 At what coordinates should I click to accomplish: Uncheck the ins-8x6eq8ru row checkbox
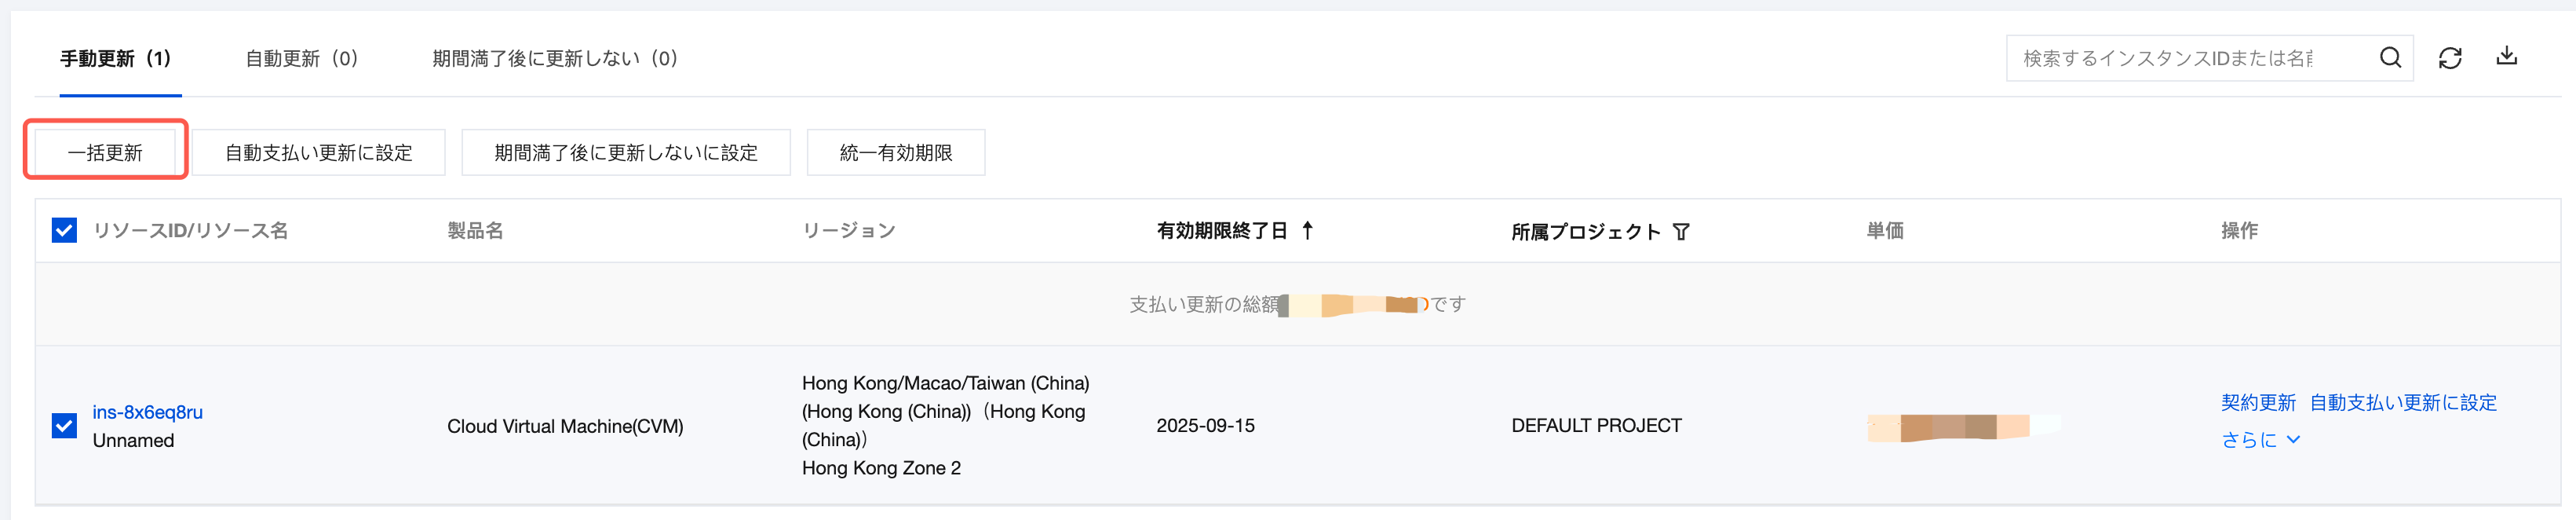tap(64, 426)
